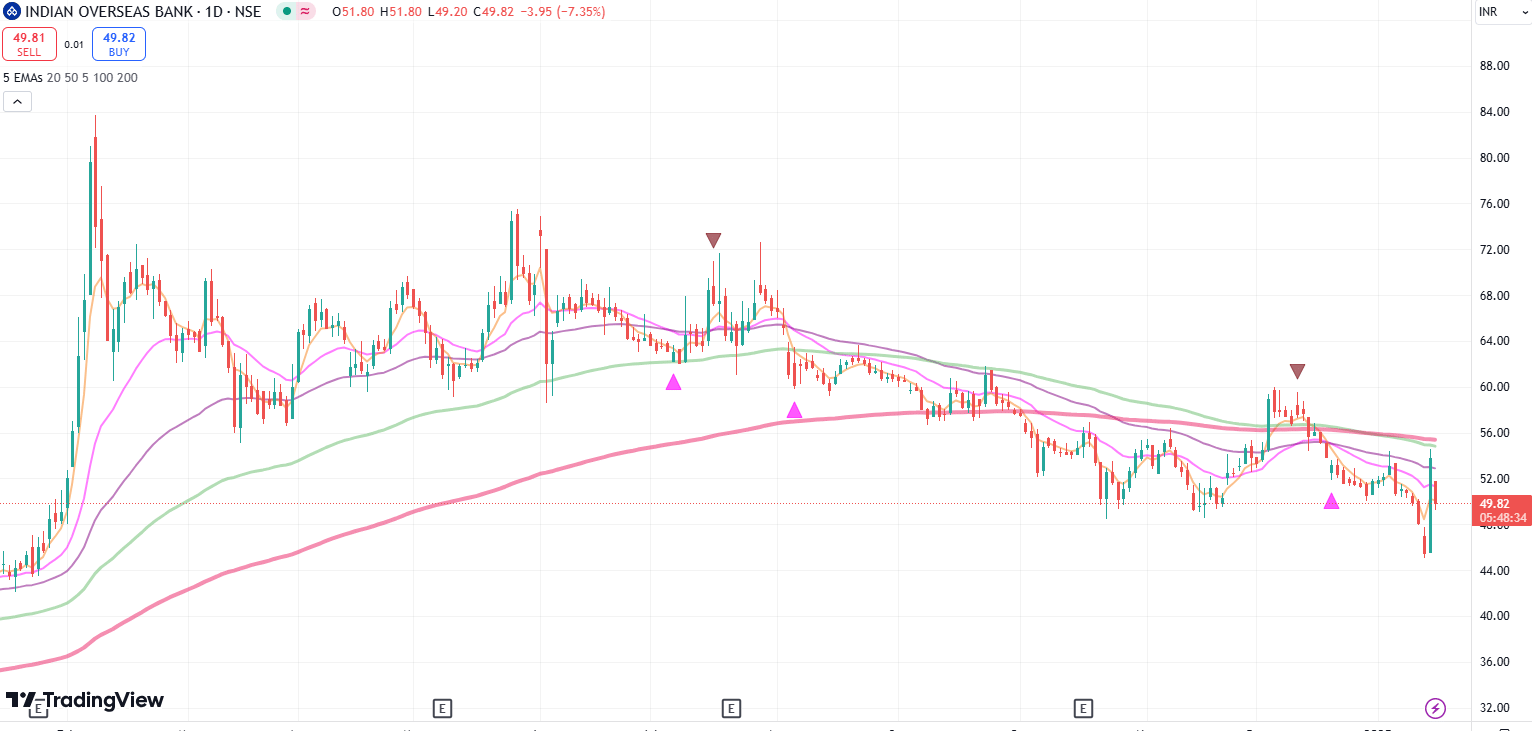Screen dimensions: 1532x731
Task: Click the leftmost E earnings marker
Action: pyautogui.click(x=38, y=709)
